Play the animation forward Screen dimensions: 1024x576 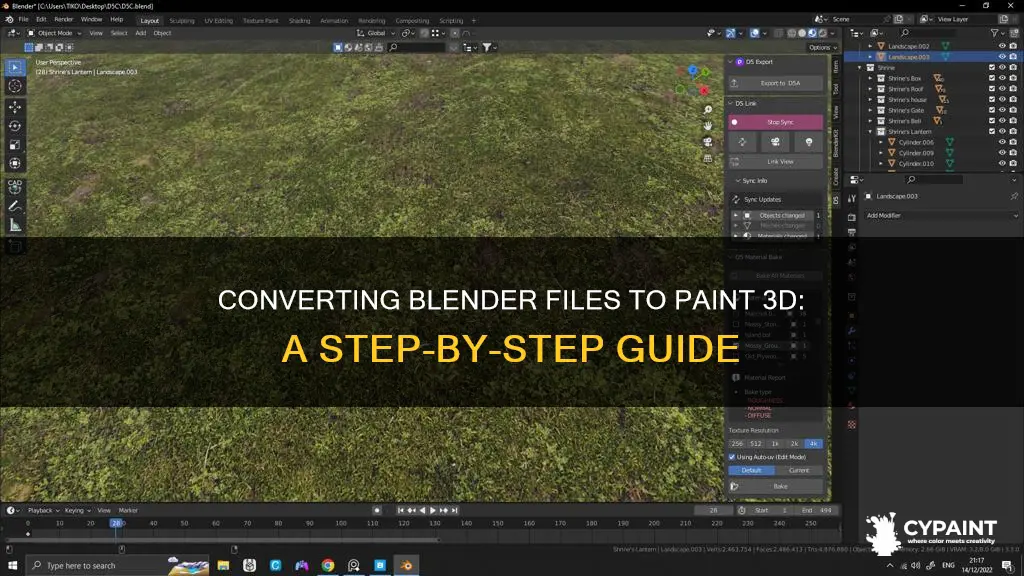pos(432,510)
